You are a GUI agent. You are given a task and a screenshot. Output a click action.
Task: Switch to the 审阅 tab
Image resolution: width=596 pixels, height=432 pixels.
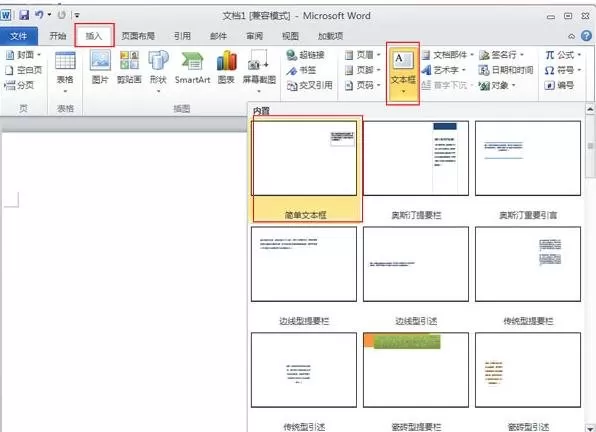[254, 36]
